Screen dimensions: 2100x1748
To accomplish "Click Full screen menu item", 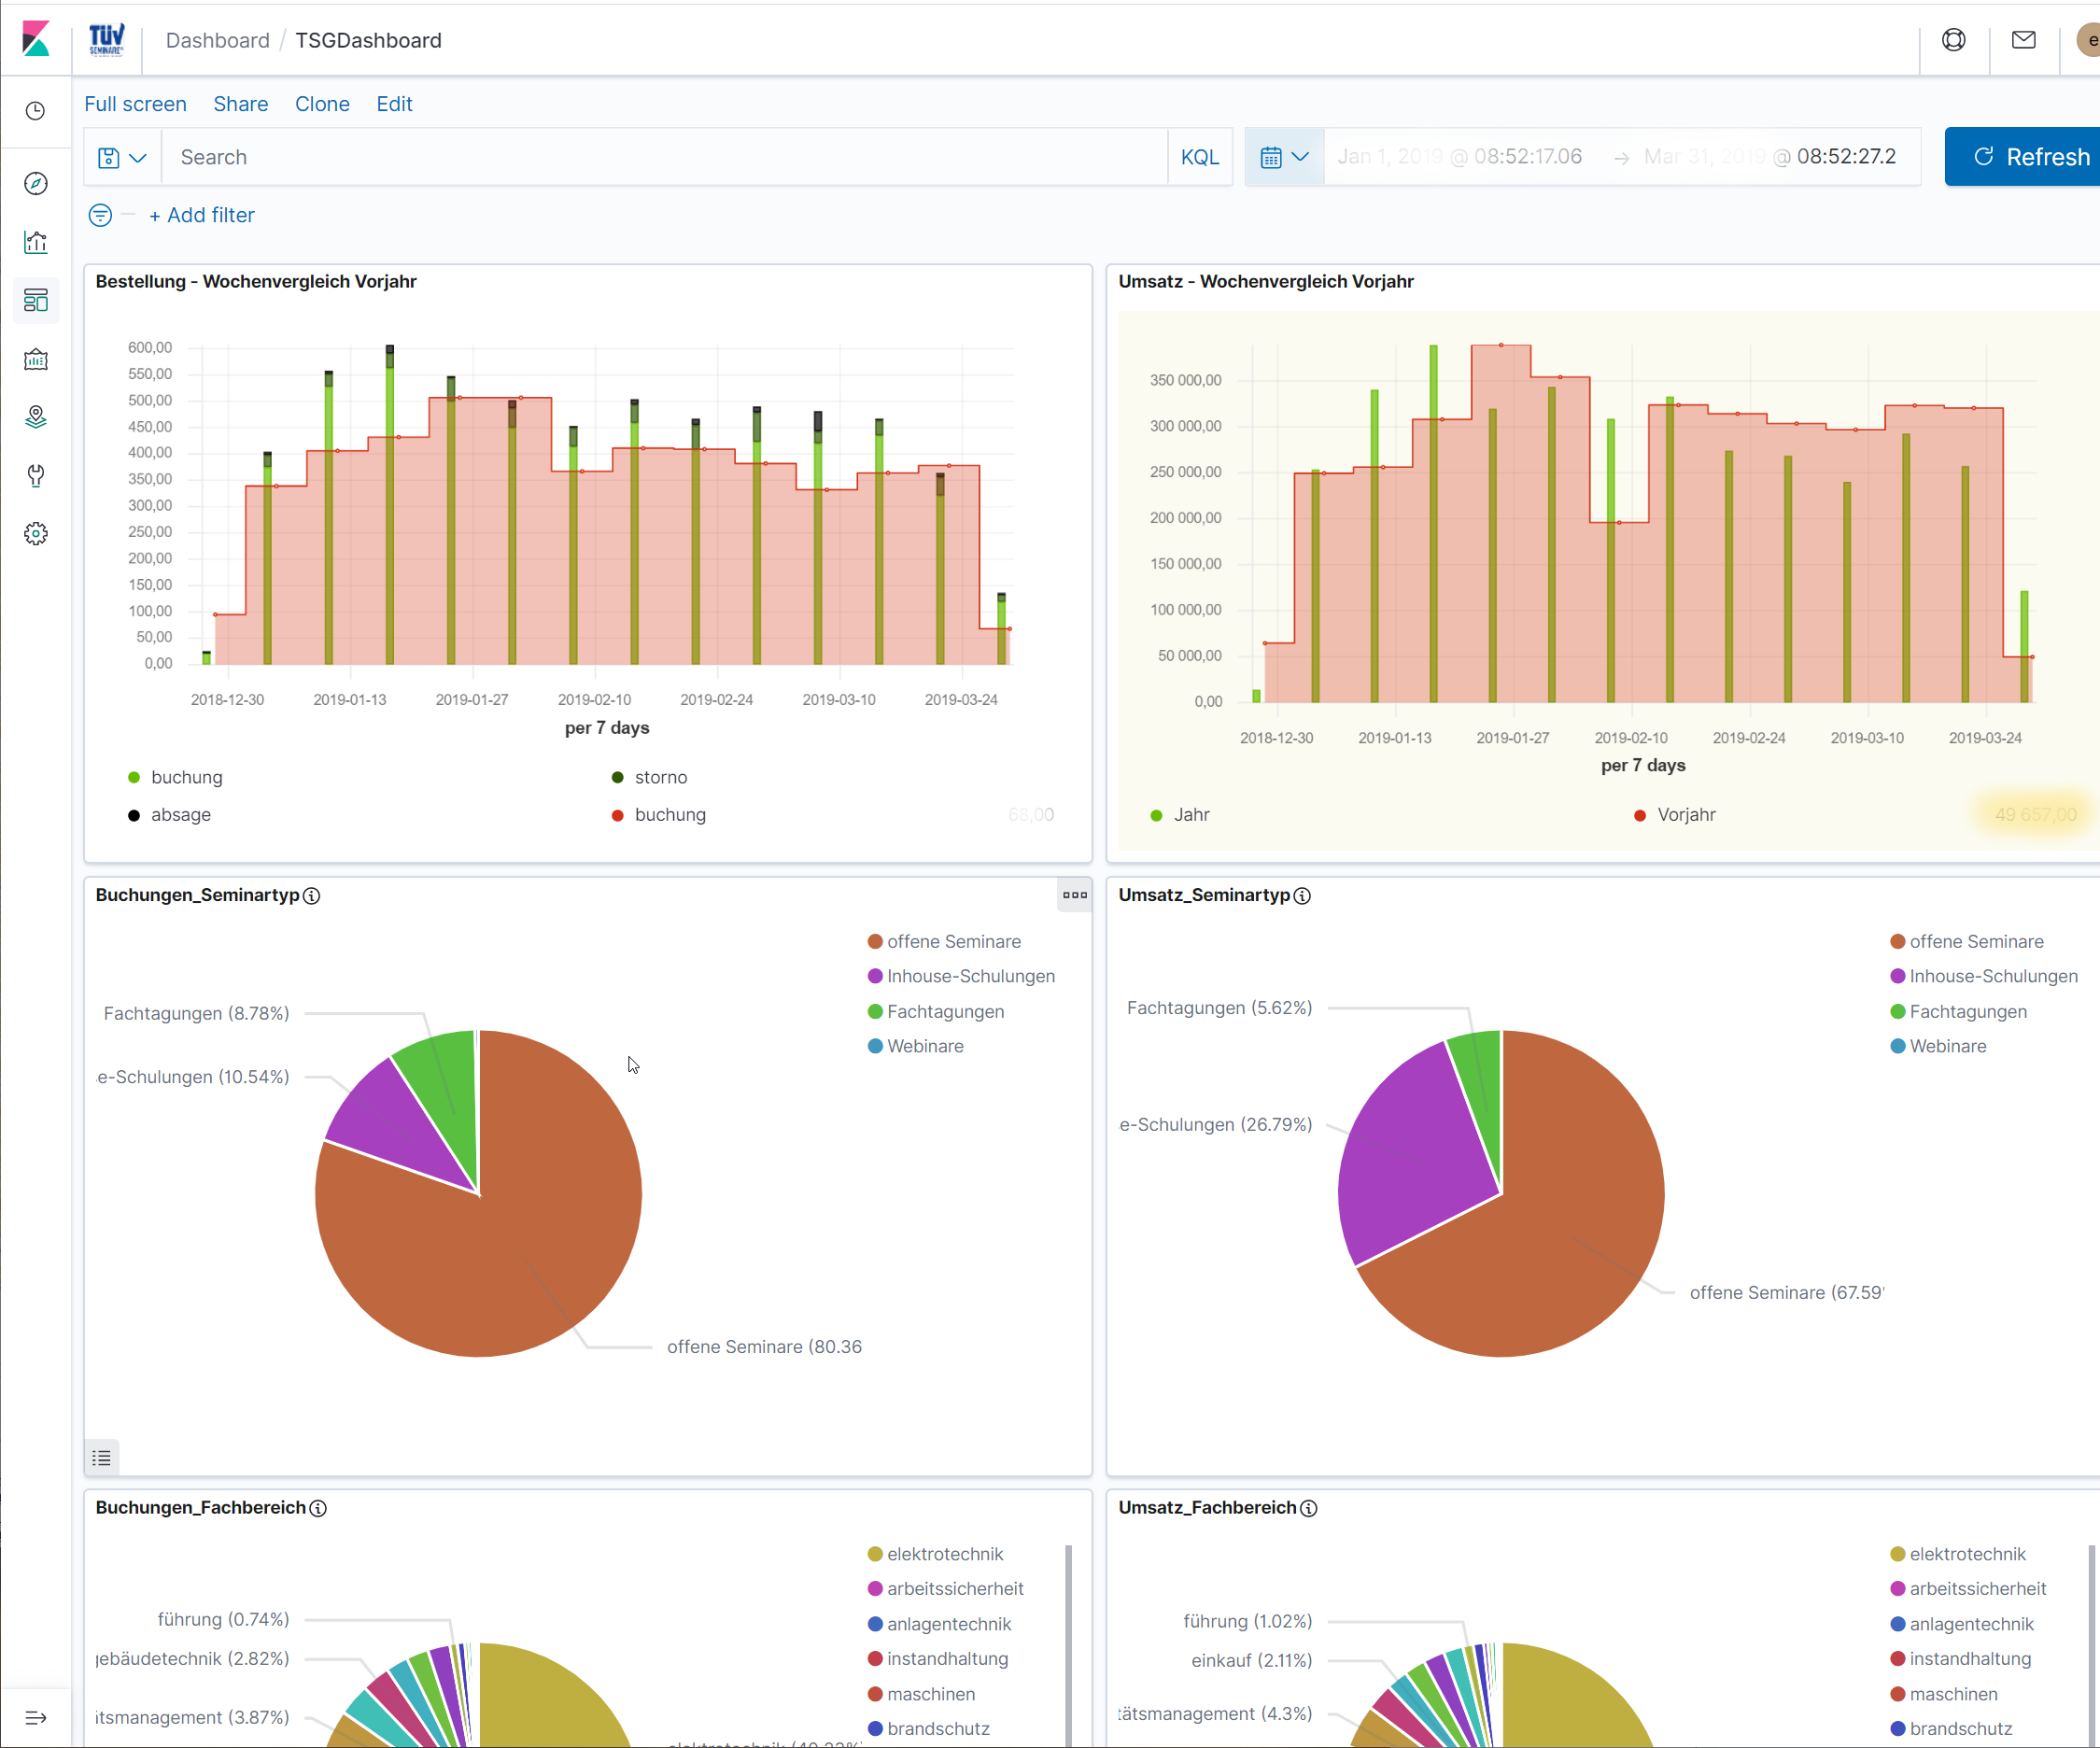I will (135, 104).
